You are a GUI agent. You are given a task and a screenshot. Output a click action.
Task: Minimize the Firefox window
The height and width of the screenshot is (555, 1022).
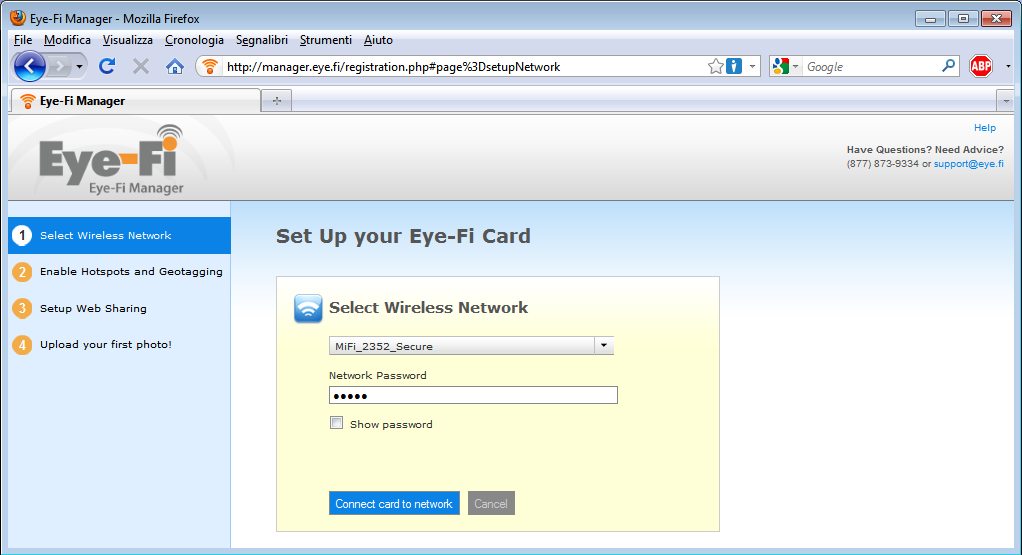click(930, 19)
